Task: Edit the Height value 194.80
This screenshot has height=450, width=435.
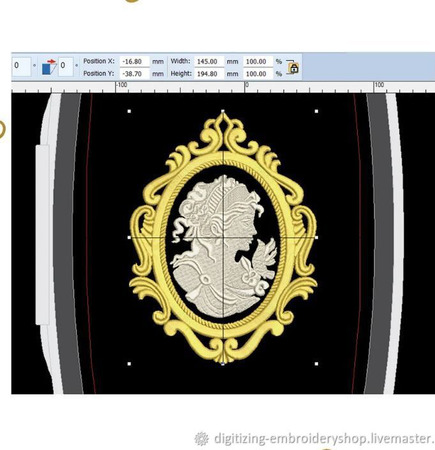Action: (x=209, y=73)
